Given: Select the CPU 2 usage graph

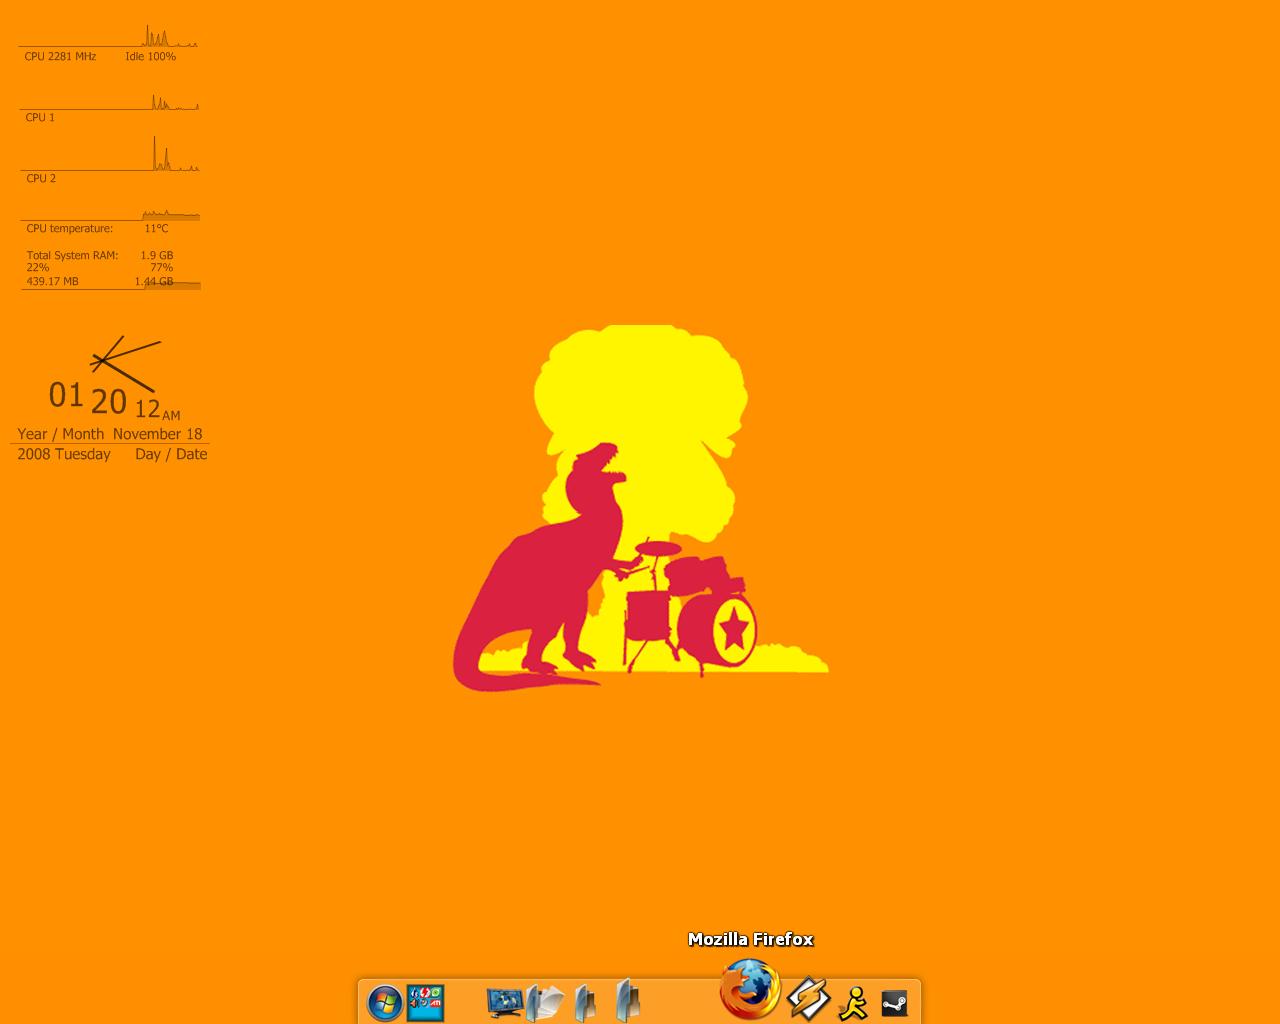Looking at the screenshot, I should (x=109, y=153).
